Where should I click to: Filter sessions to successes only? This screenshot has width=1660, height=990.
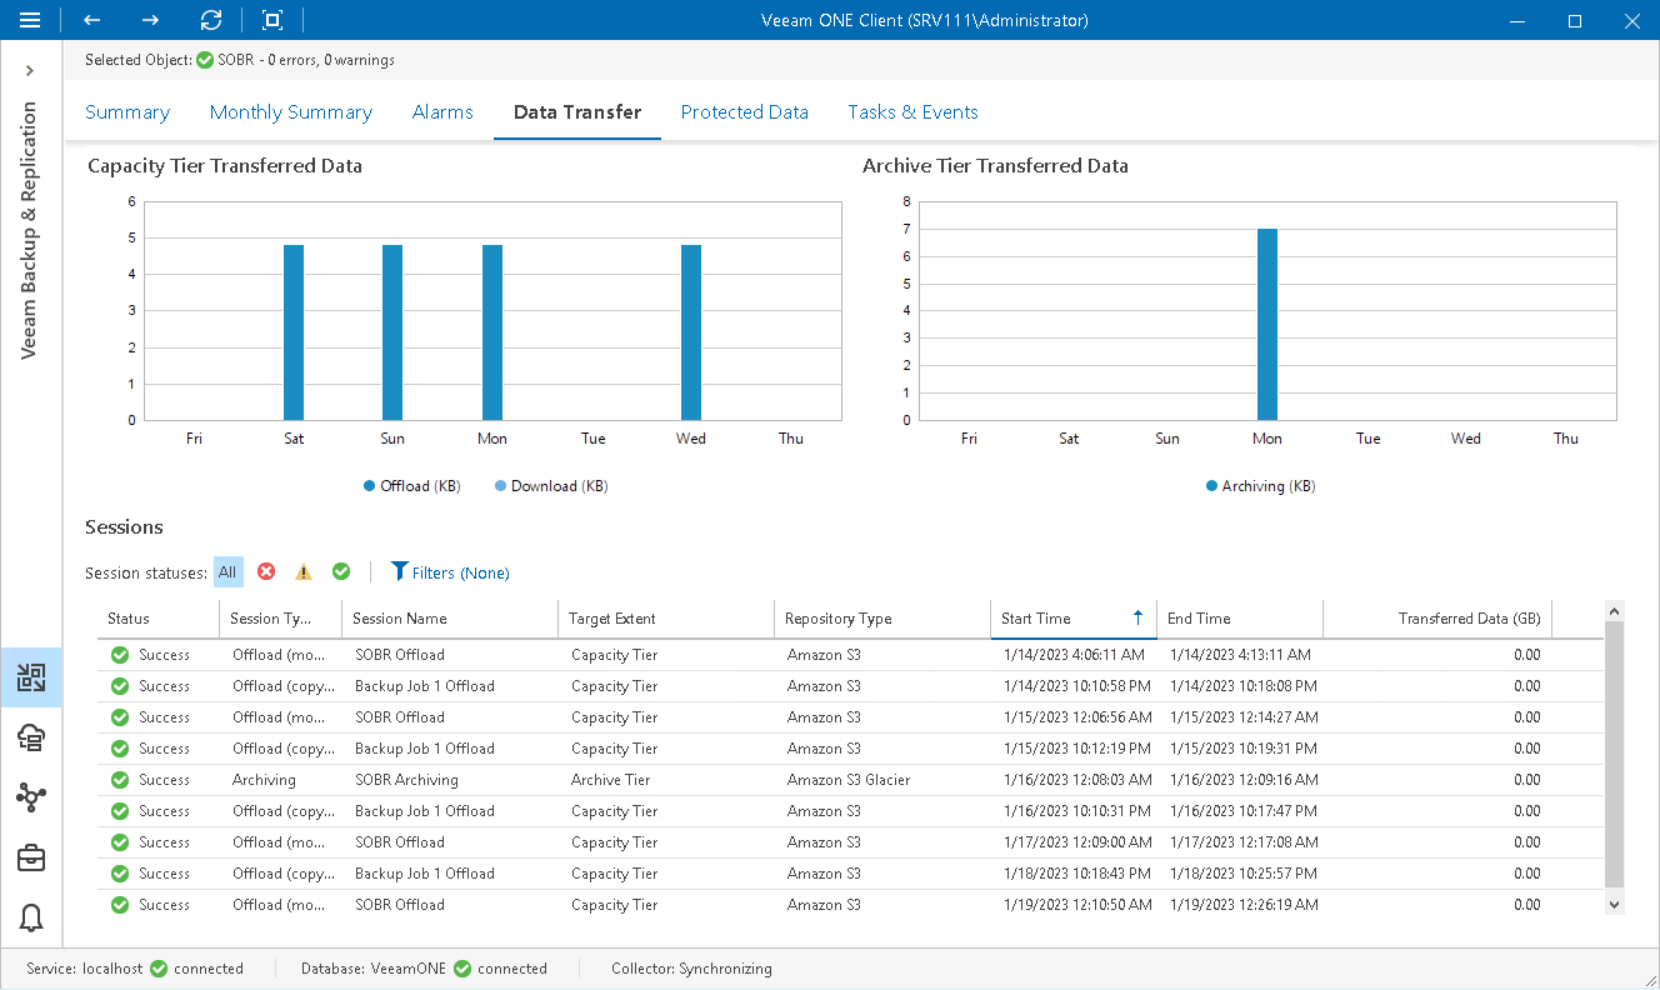pos(340,571)
